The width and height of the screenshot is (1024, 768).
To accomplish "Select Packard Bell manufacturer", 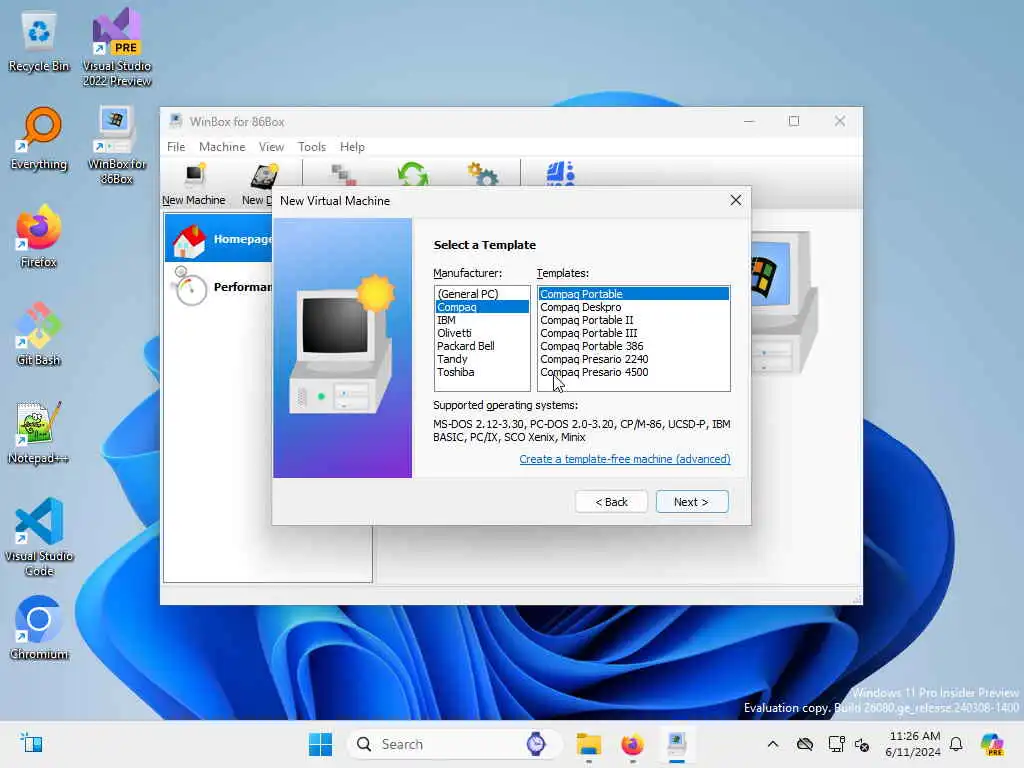I will [482, 346].
